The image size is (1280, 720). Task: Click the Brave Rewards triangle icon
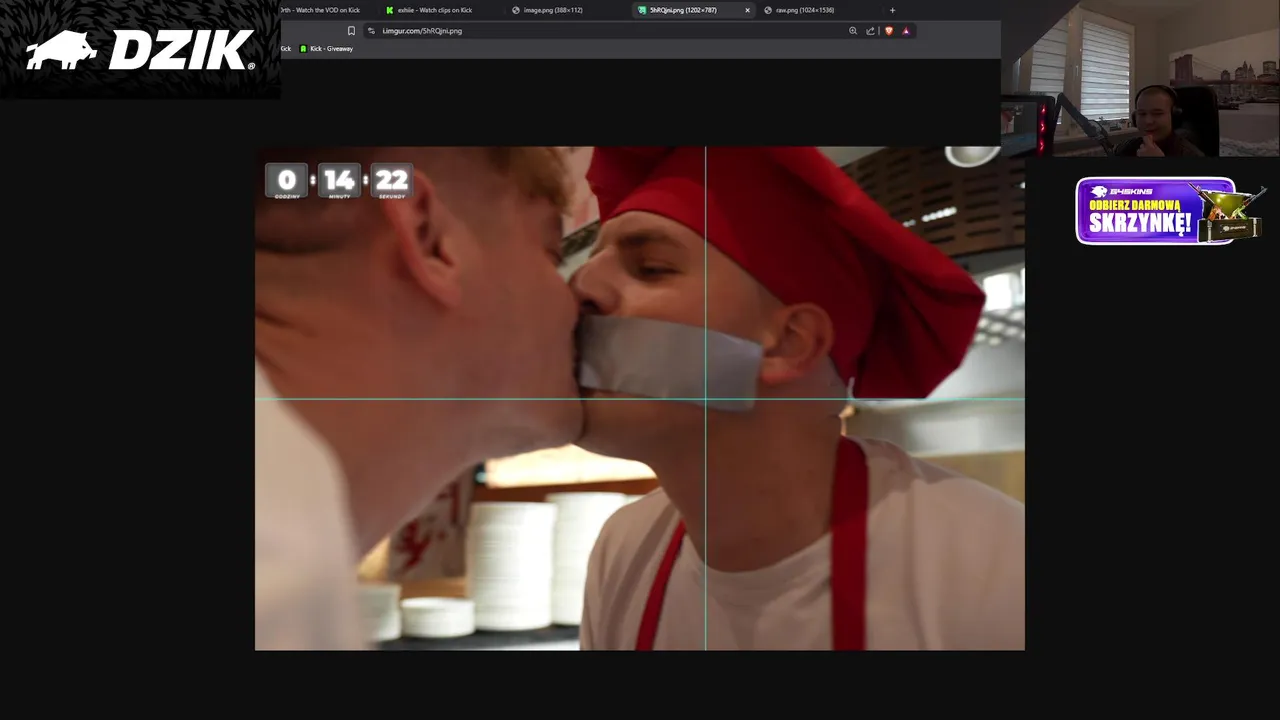pyautogui.click(x=906, y=31)
